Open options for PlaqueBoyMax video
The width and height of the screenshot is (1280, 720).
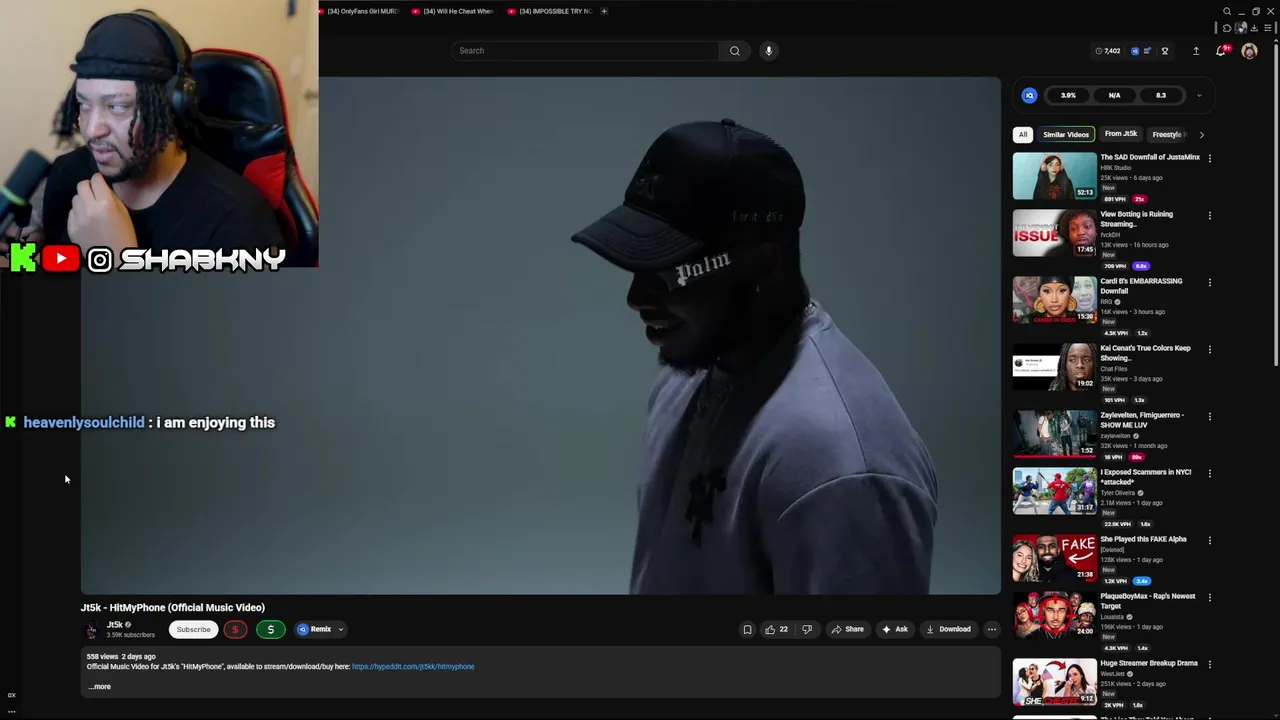pos(1209,597)
